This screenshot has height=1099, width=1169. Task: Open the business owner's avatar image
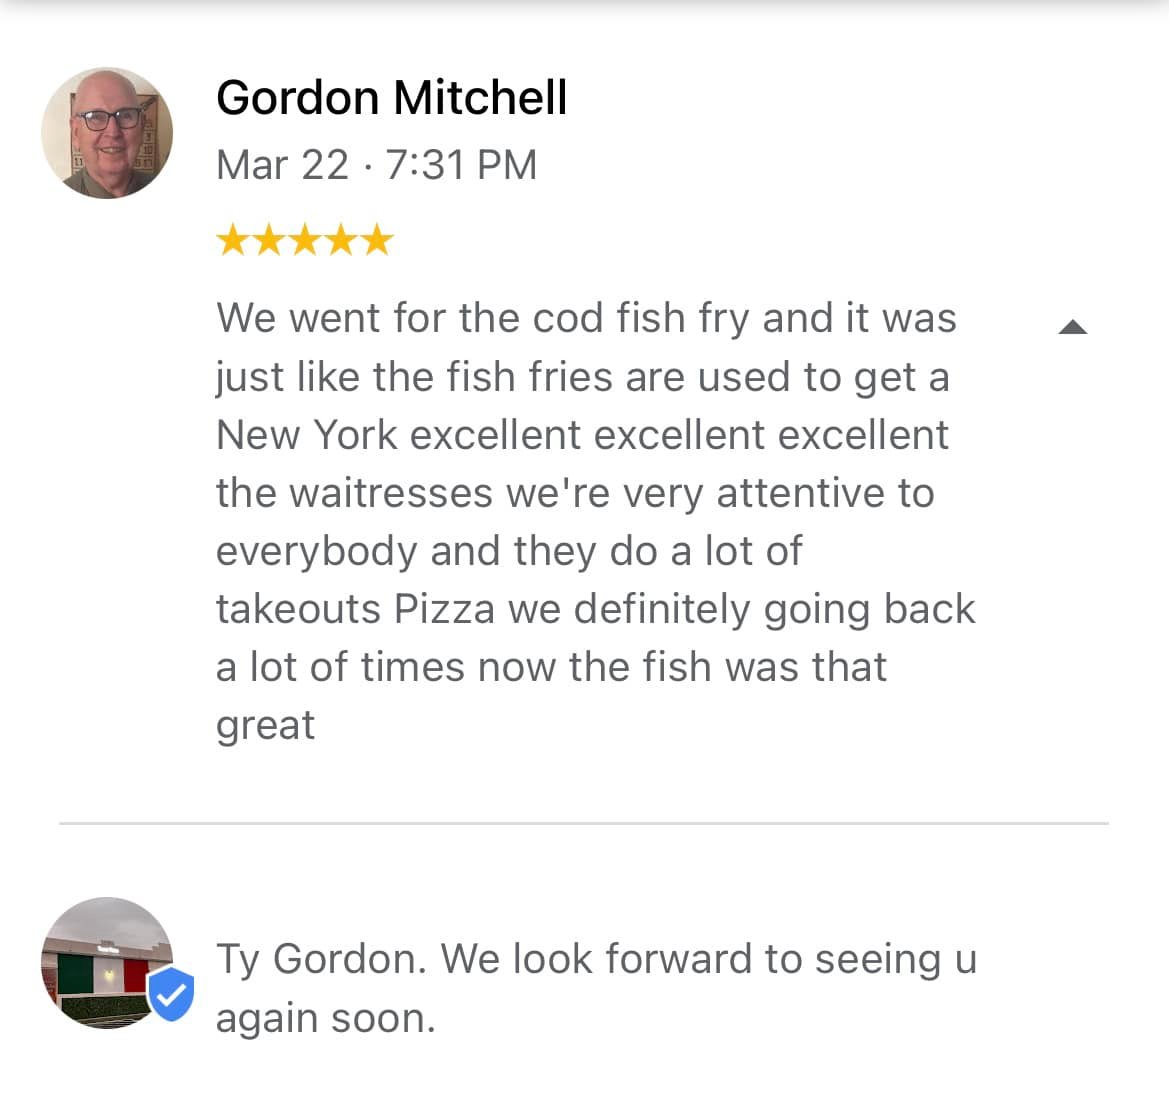tap(107, 963)
